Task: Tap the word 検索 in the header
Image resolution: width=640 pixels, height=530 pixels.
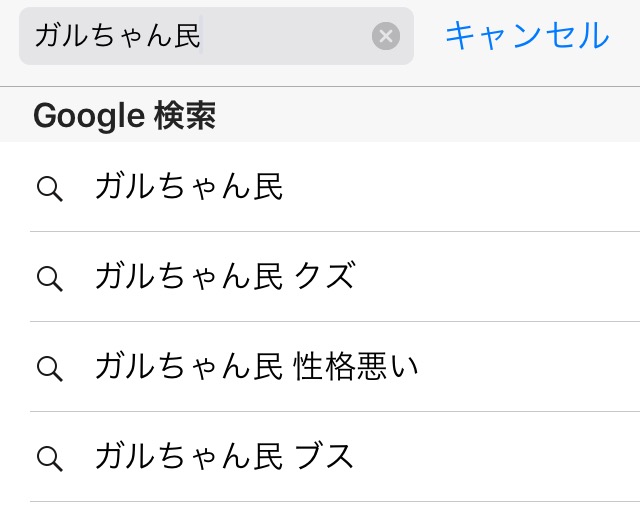Action: point(185,116)
